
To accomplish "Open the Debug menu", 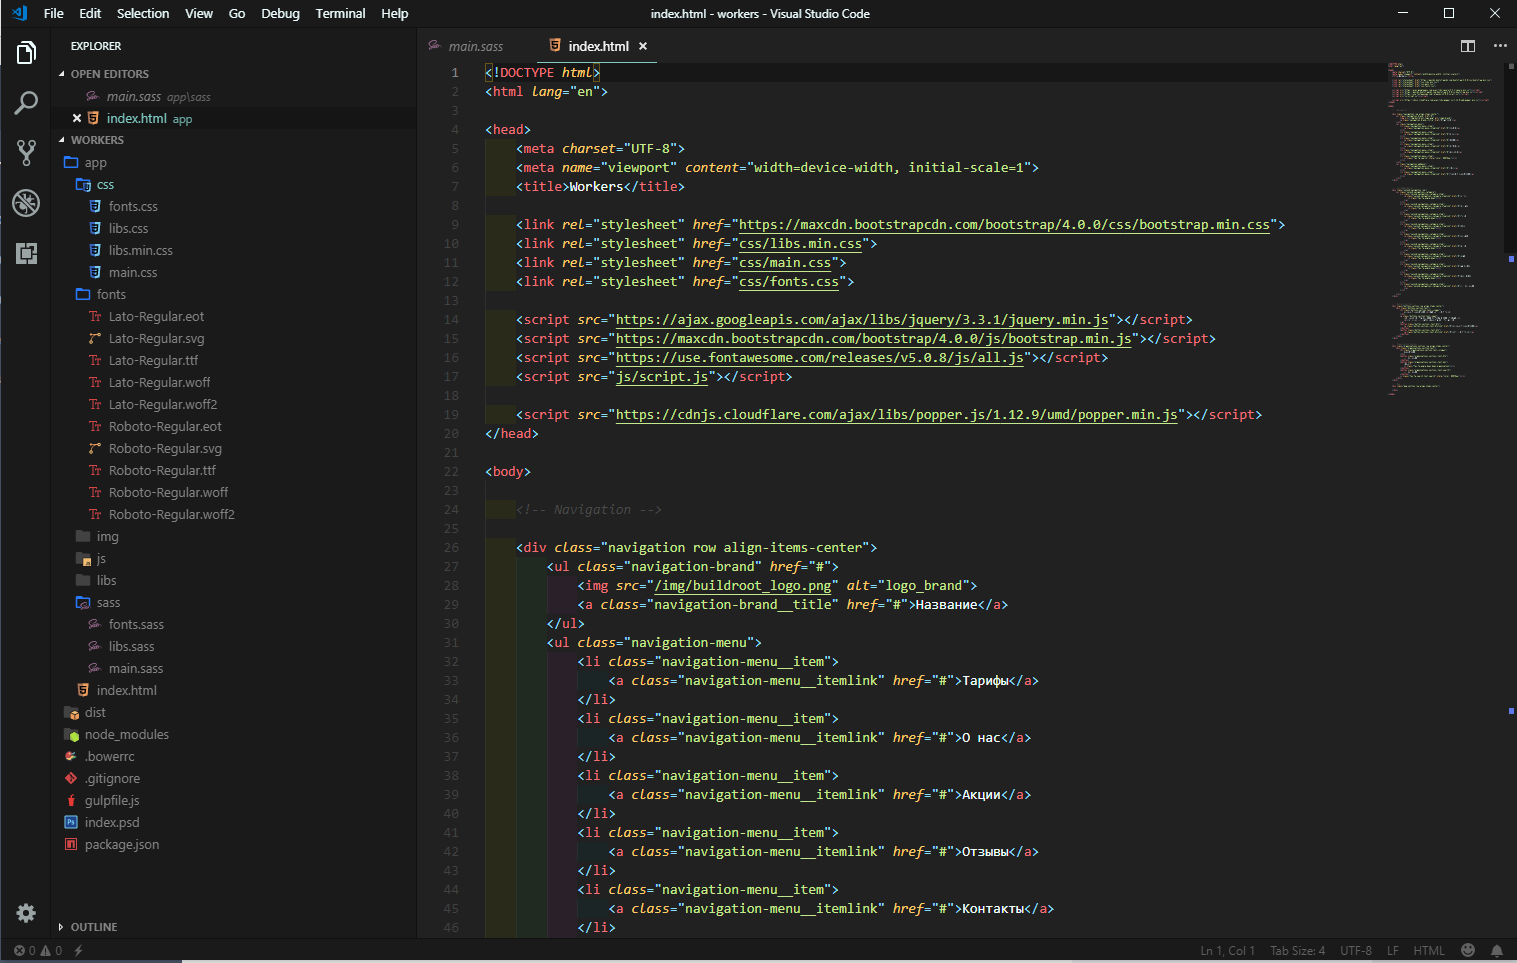I will [280, 13].
